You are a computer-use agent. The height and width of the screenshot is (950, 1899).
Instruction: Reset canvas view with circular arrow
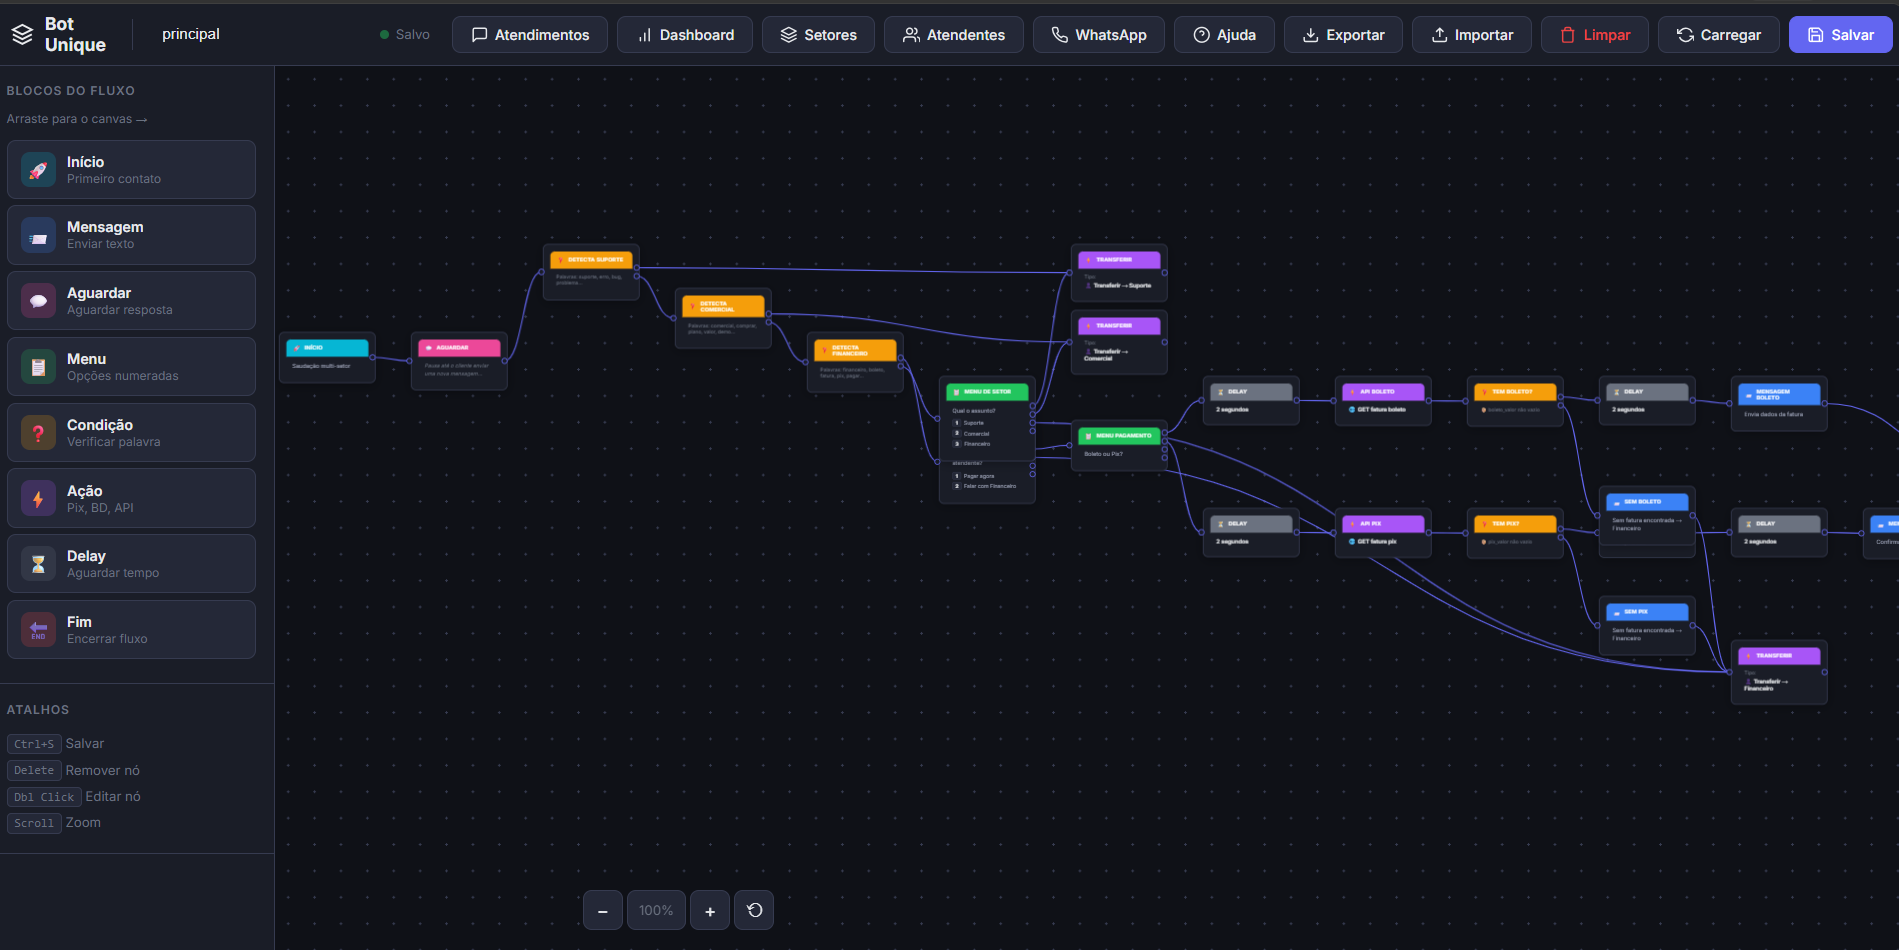(754, 910)
